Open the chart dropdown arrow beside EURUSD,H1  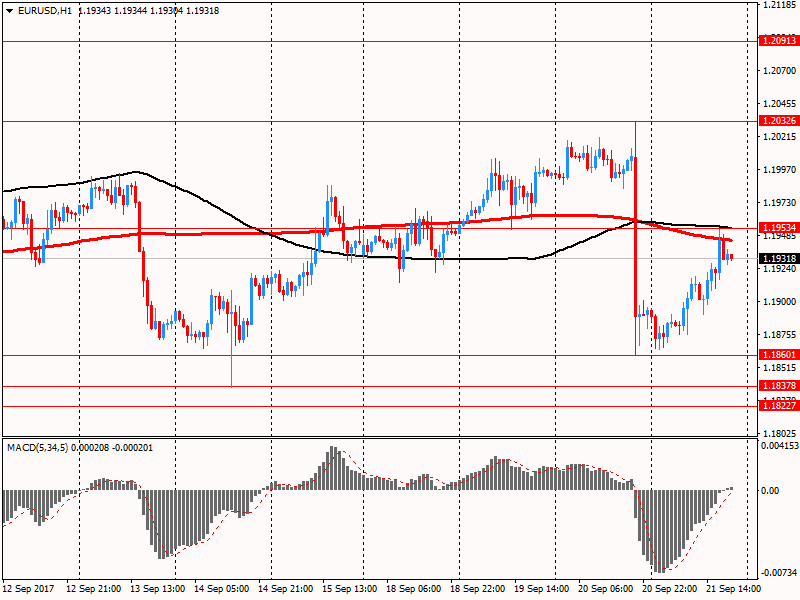[10, 11]
